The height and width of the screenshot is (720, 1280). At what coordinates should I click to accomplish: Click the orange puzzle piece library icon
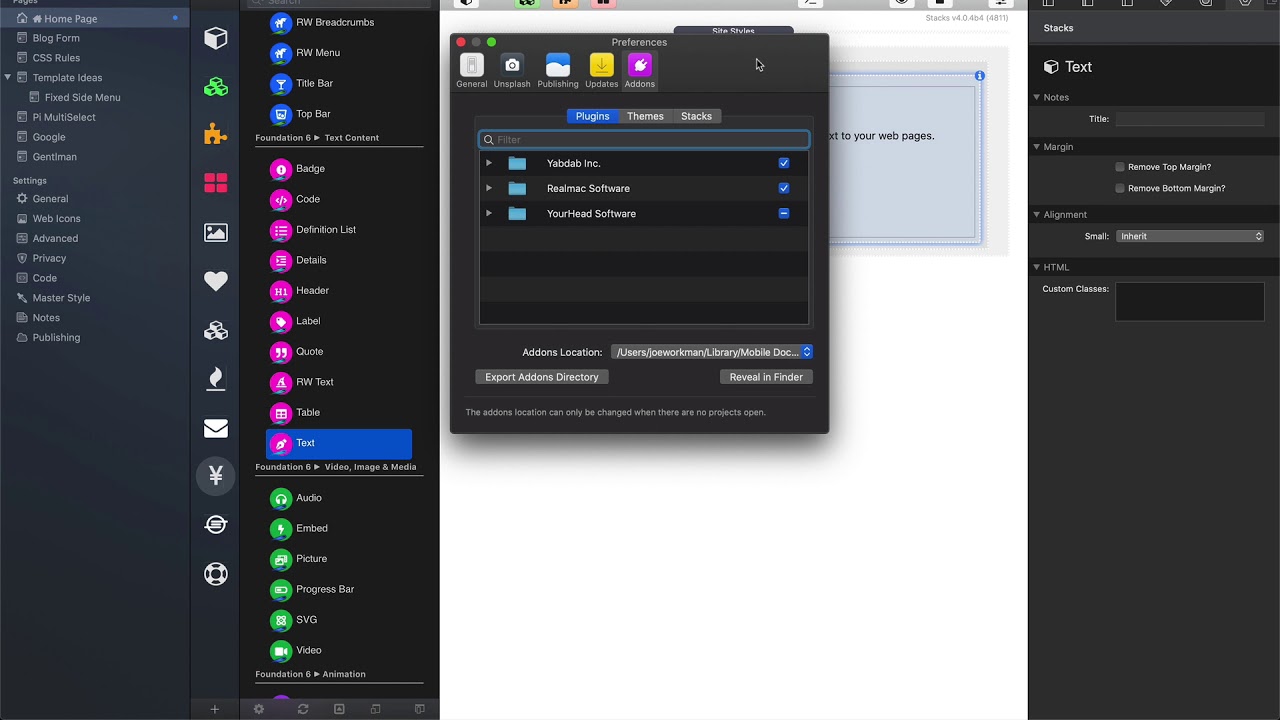(x=216, y=135)
